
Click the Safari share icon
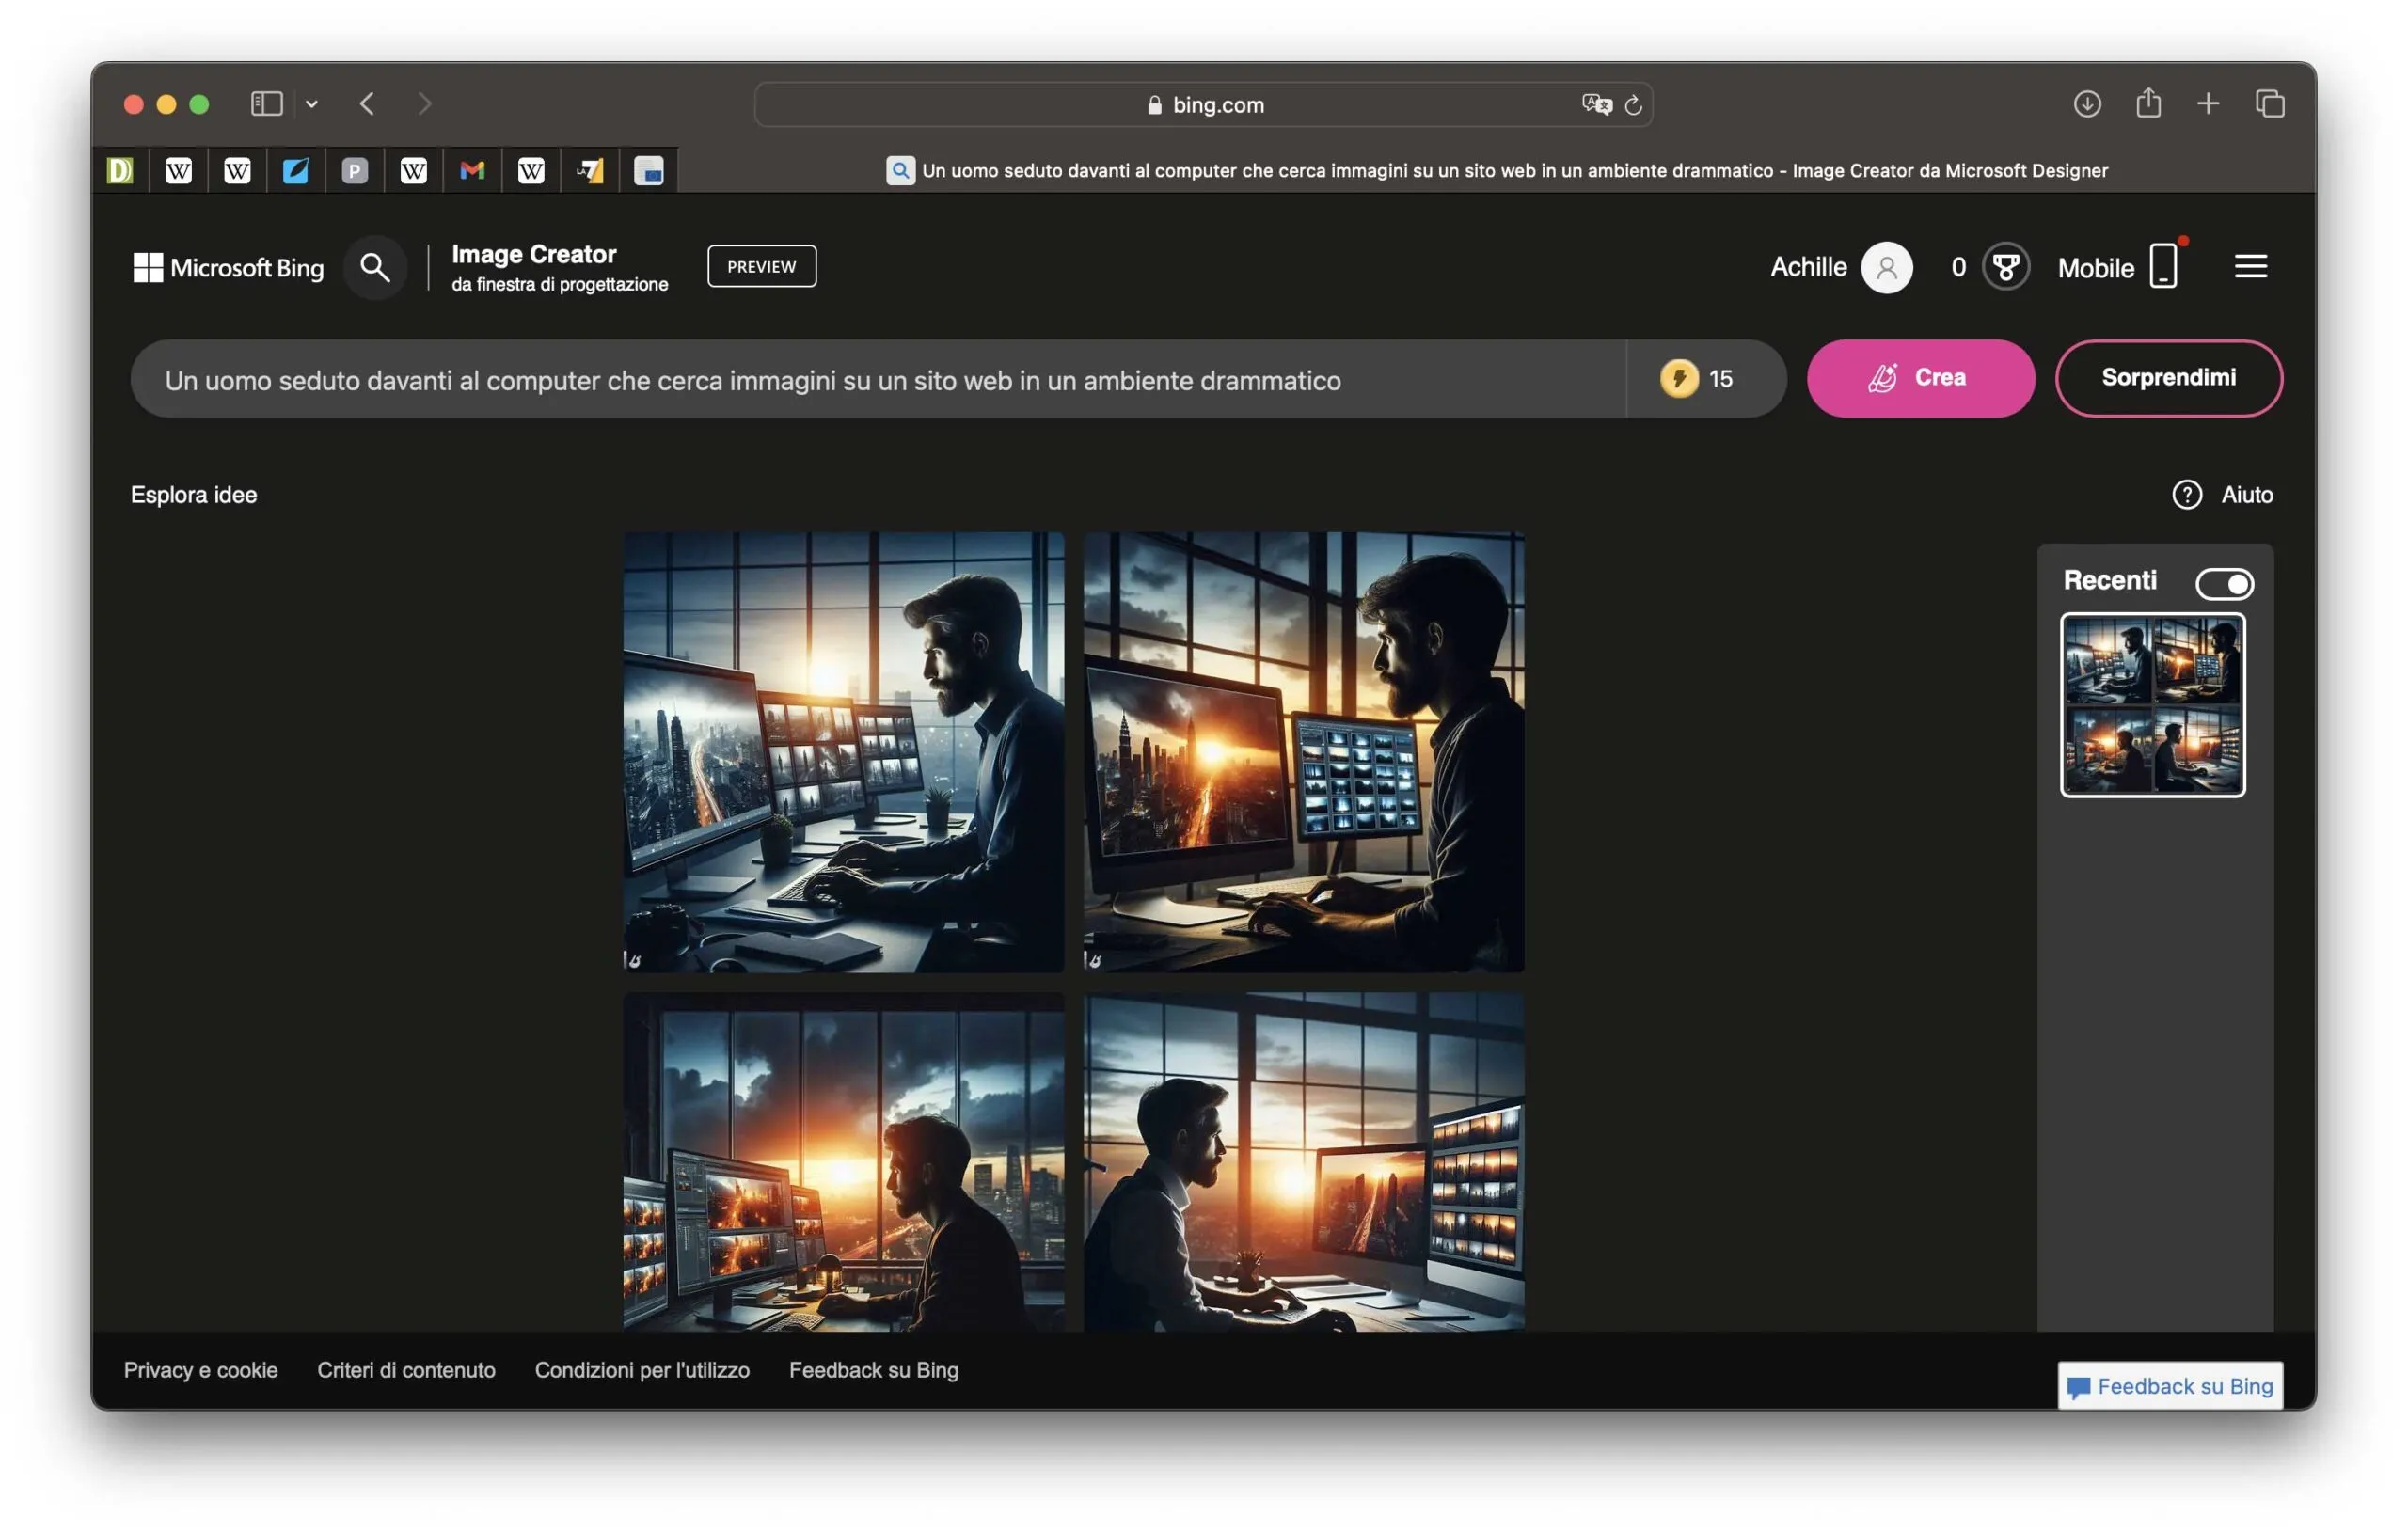point(2148,103)
